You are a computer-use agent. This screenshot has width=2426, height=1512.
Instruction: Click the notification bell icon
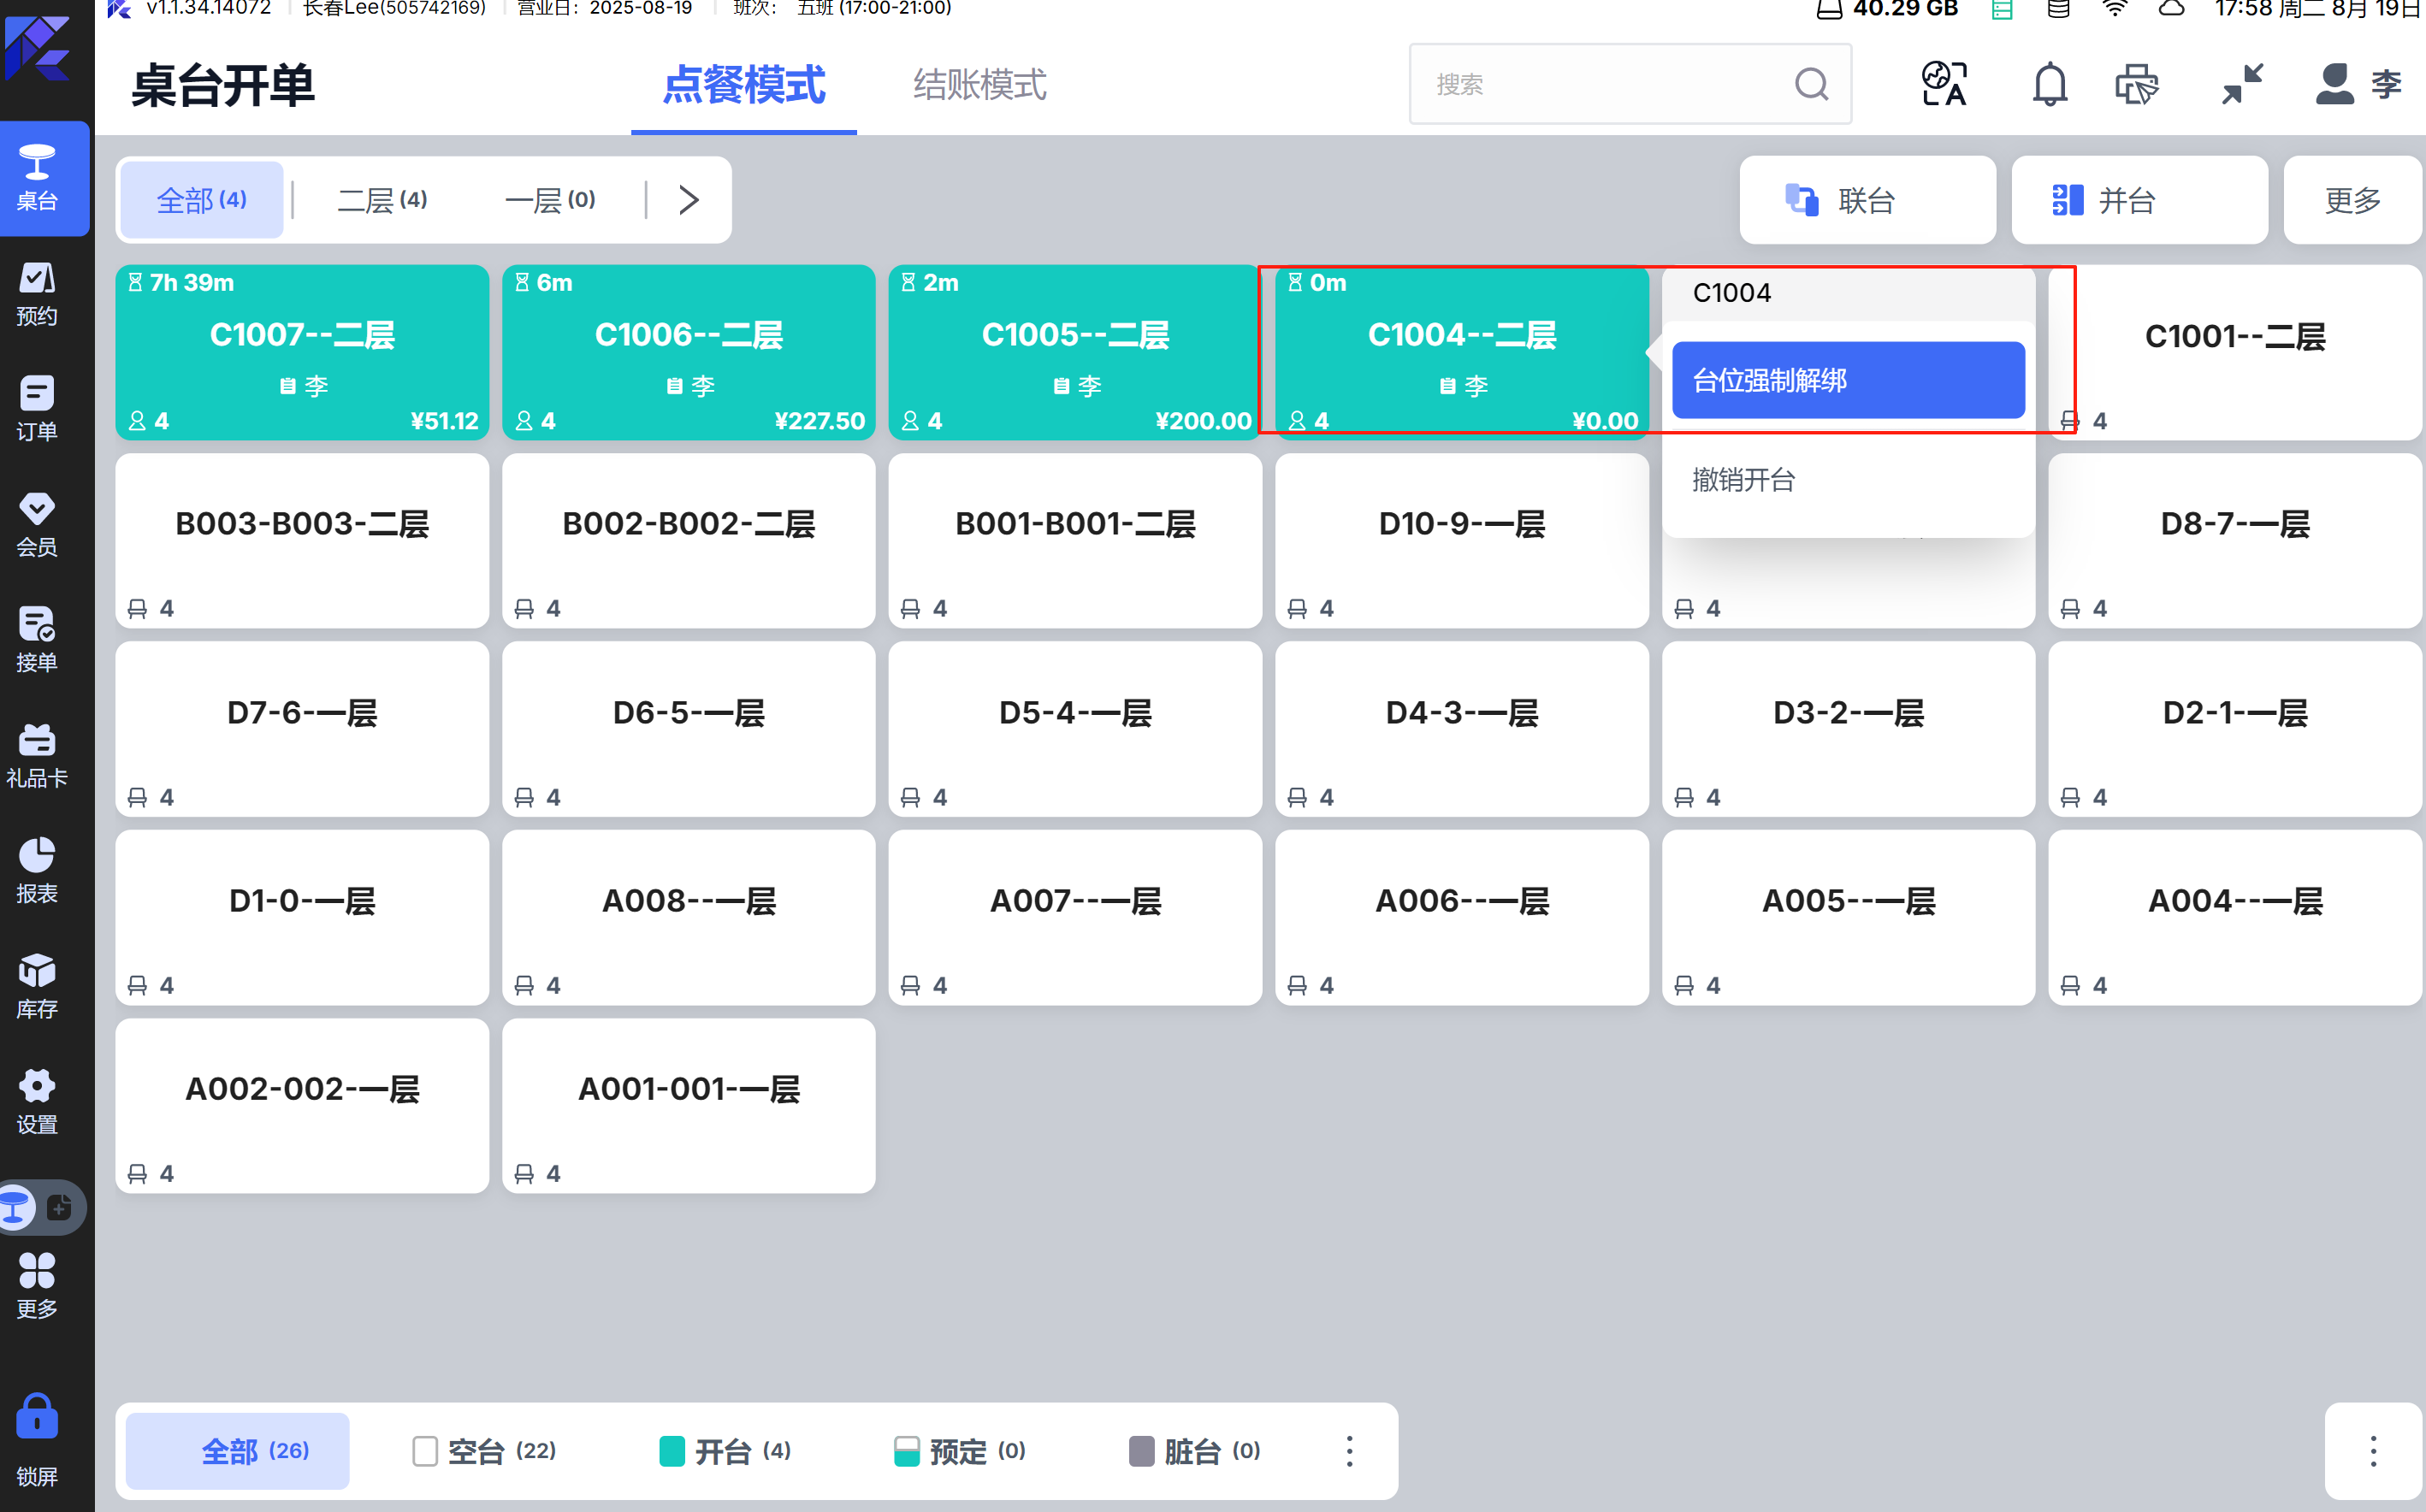pyautogui.click(x=2049, y=84)
